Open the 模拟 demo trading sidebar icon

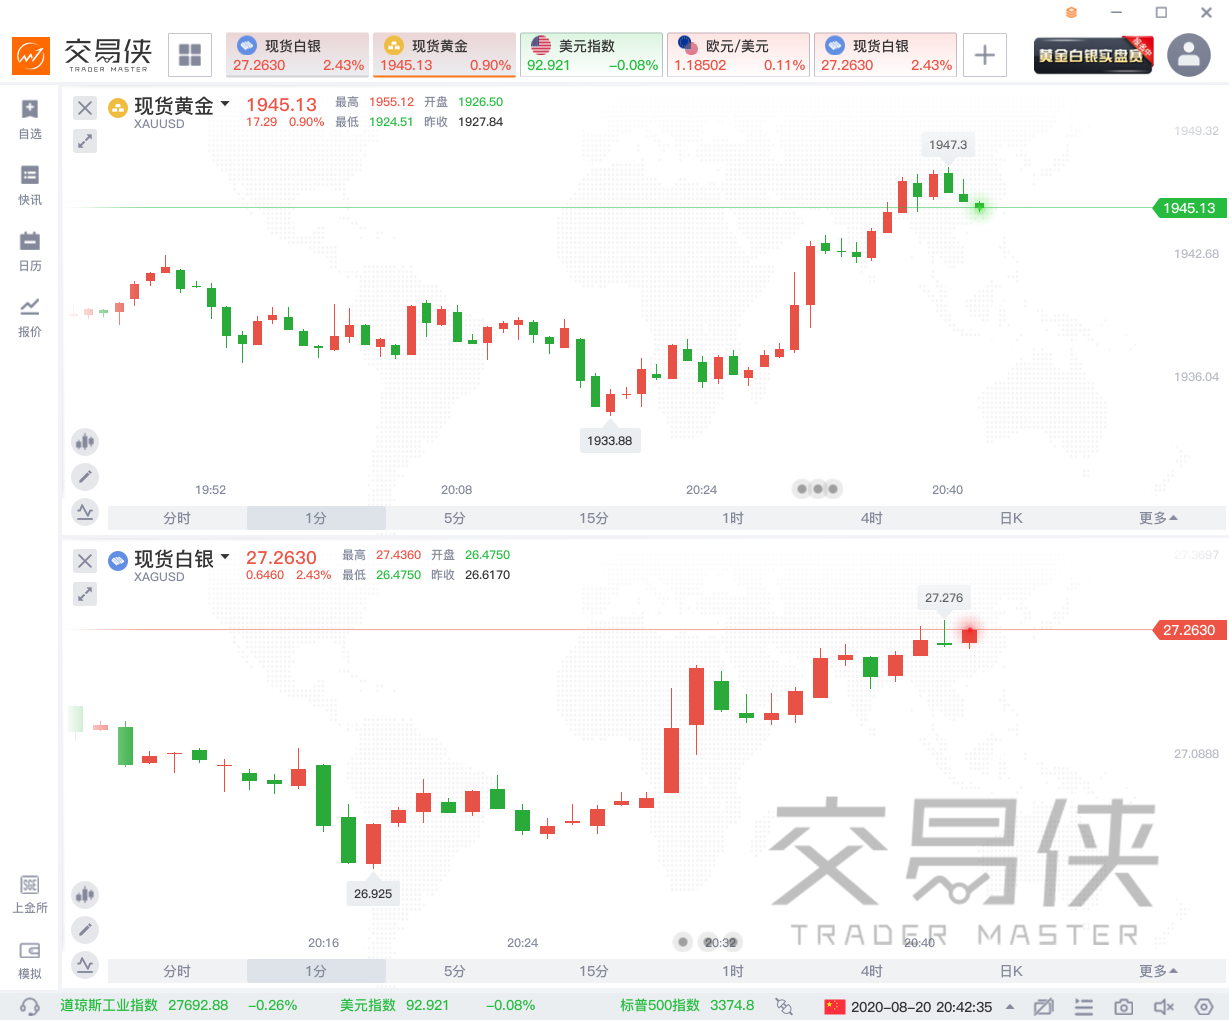(30, 960)
